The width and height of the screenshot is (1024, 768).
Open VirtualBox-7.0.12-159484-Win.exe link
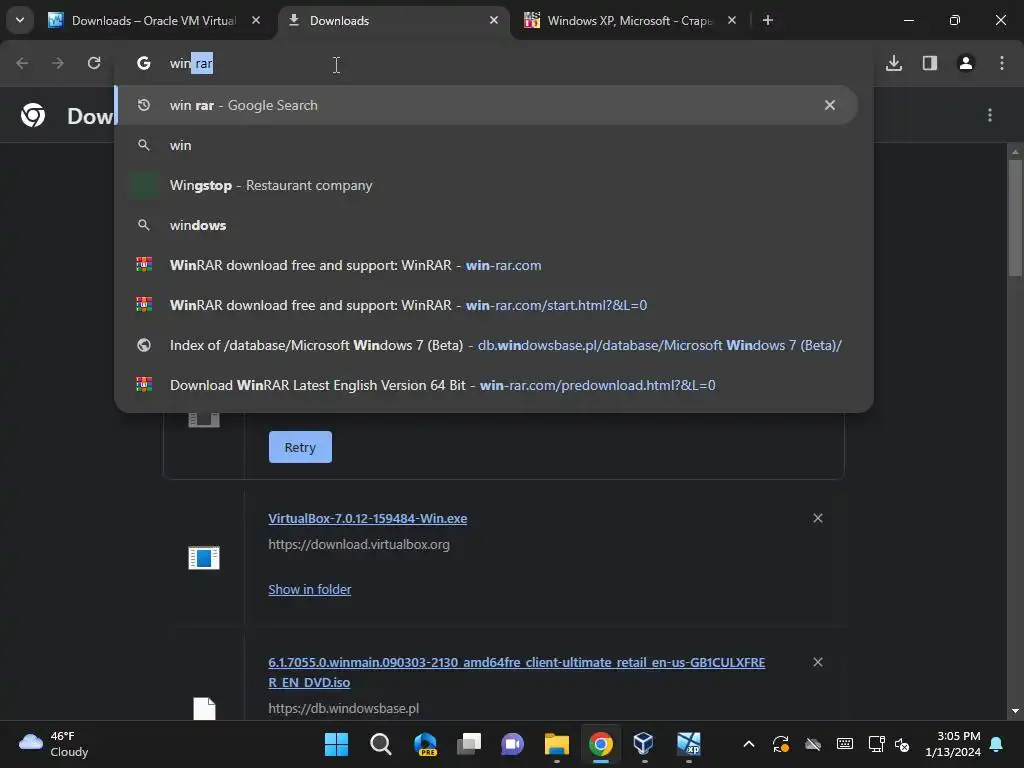(368, 519)
